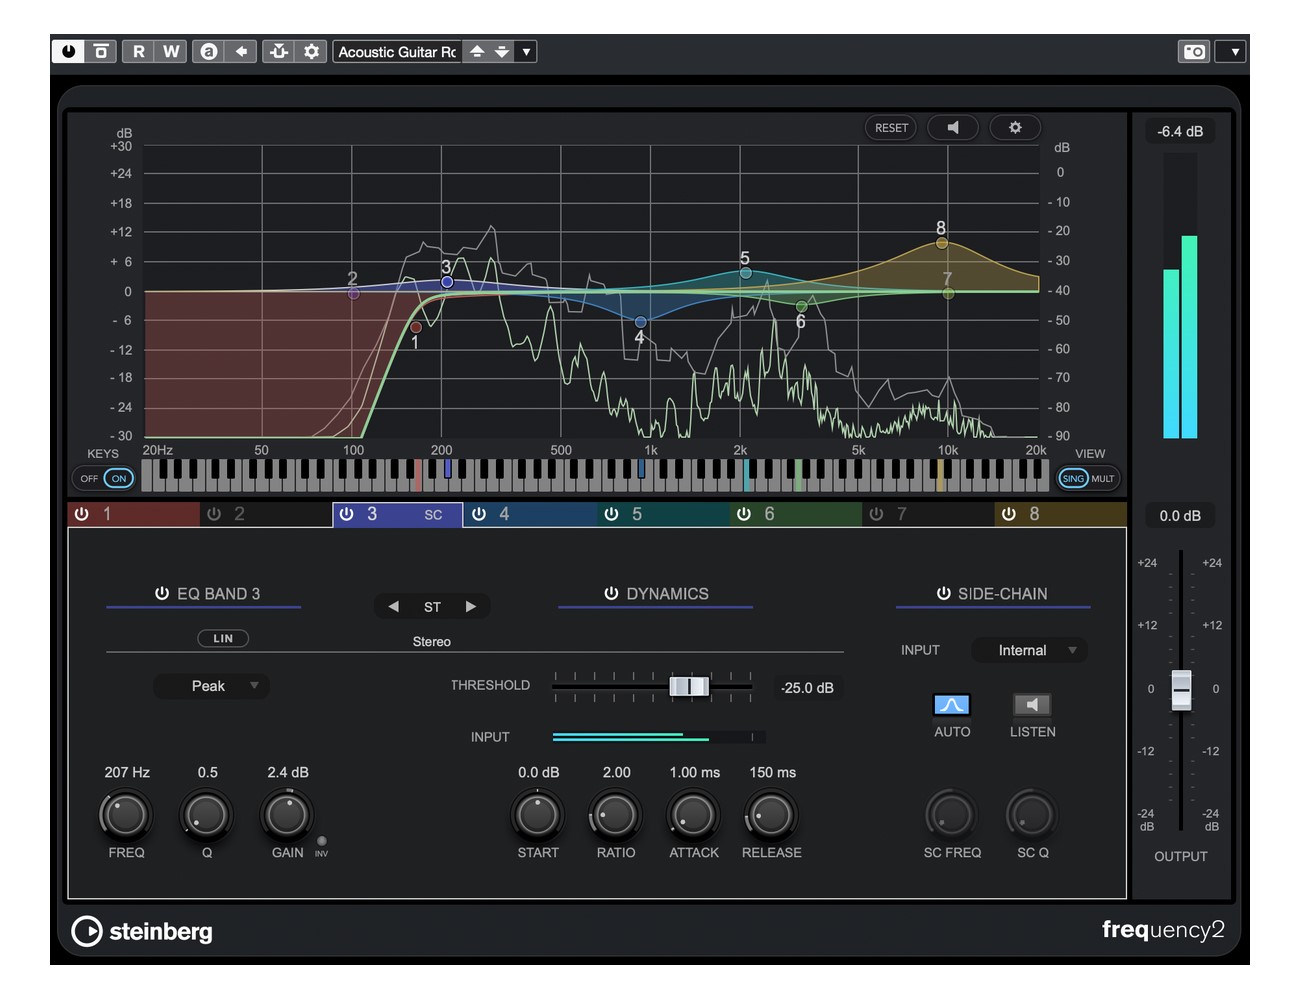Enable Write automation with the W button

tap(171, 51)
